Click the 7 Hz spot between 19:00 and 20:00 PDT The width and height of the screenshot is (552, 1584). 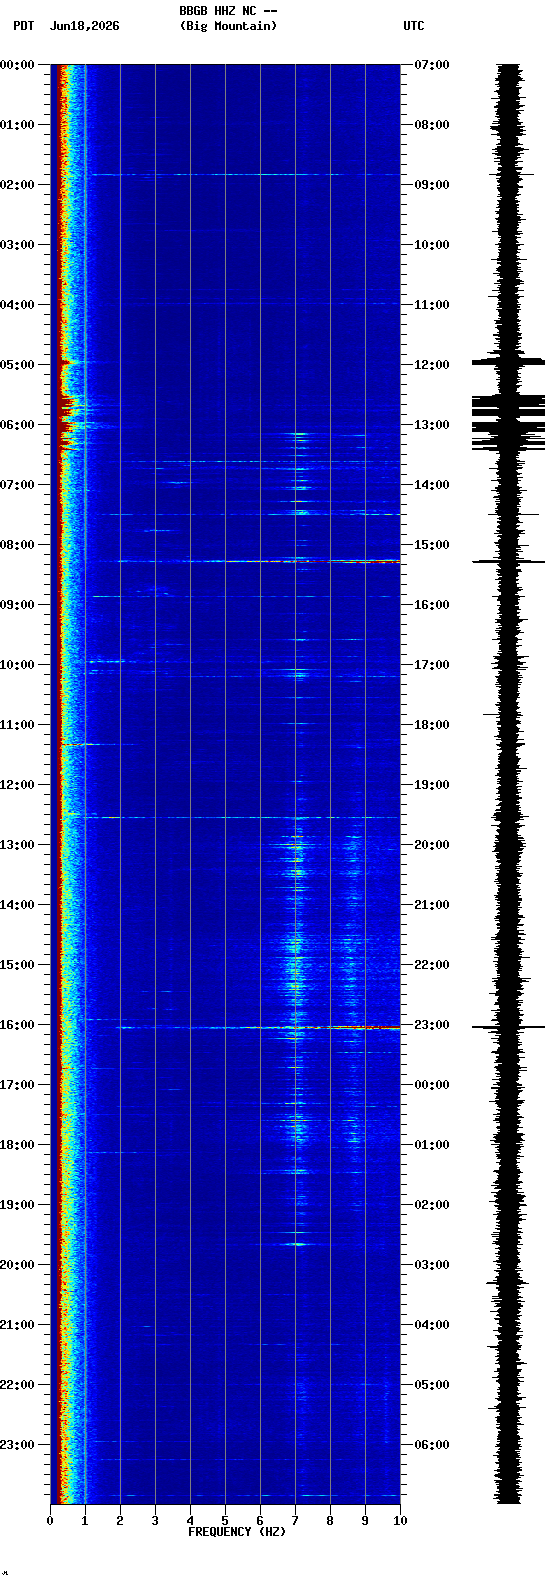[295, 1244]
